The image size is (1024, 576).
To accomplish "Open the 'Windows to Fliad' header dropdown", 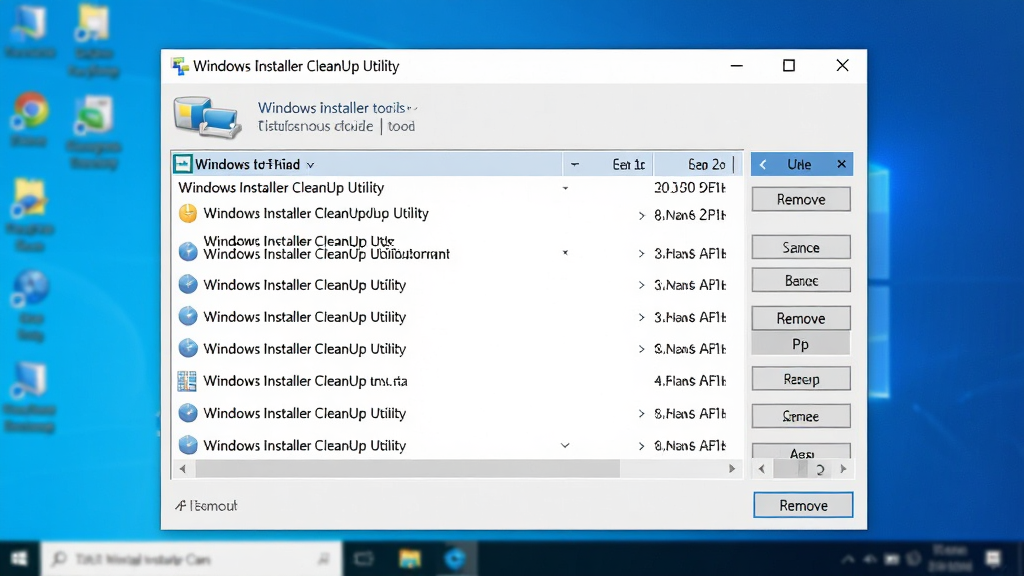I will [x=310, y=165].
